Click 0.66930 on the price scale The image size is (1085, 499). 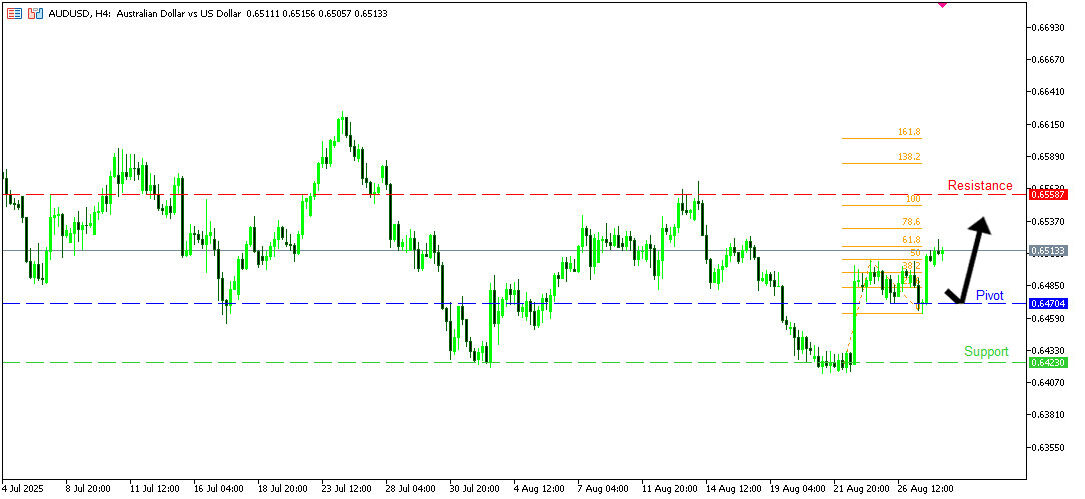pyautogui.click(x=1049, y=27)
